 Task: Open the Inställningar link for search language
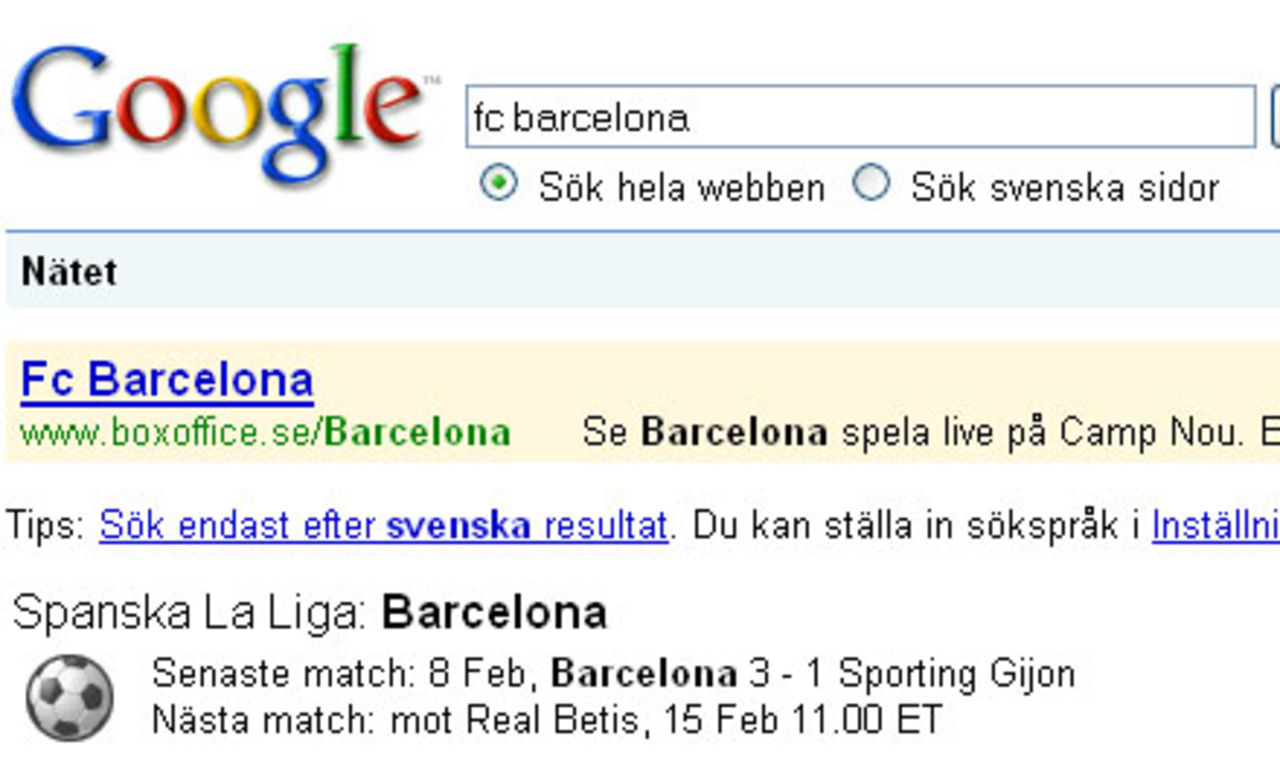coord(1215,523)
